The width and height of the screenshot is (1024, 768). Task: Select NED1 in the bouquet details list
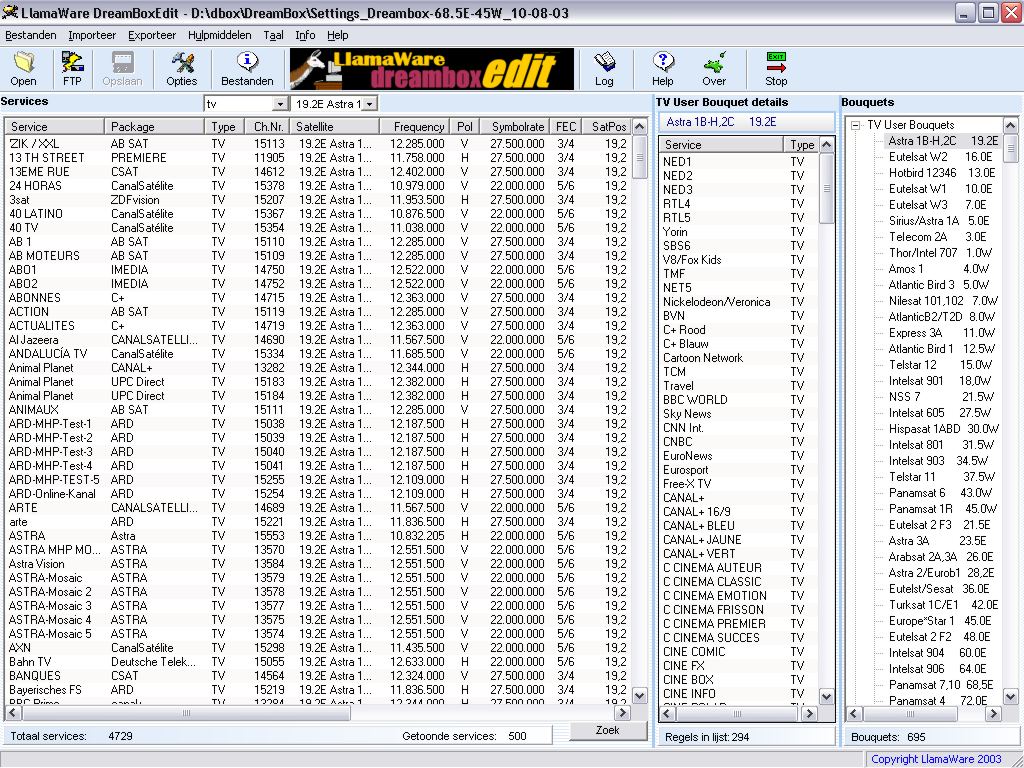(x=739, y=161)
